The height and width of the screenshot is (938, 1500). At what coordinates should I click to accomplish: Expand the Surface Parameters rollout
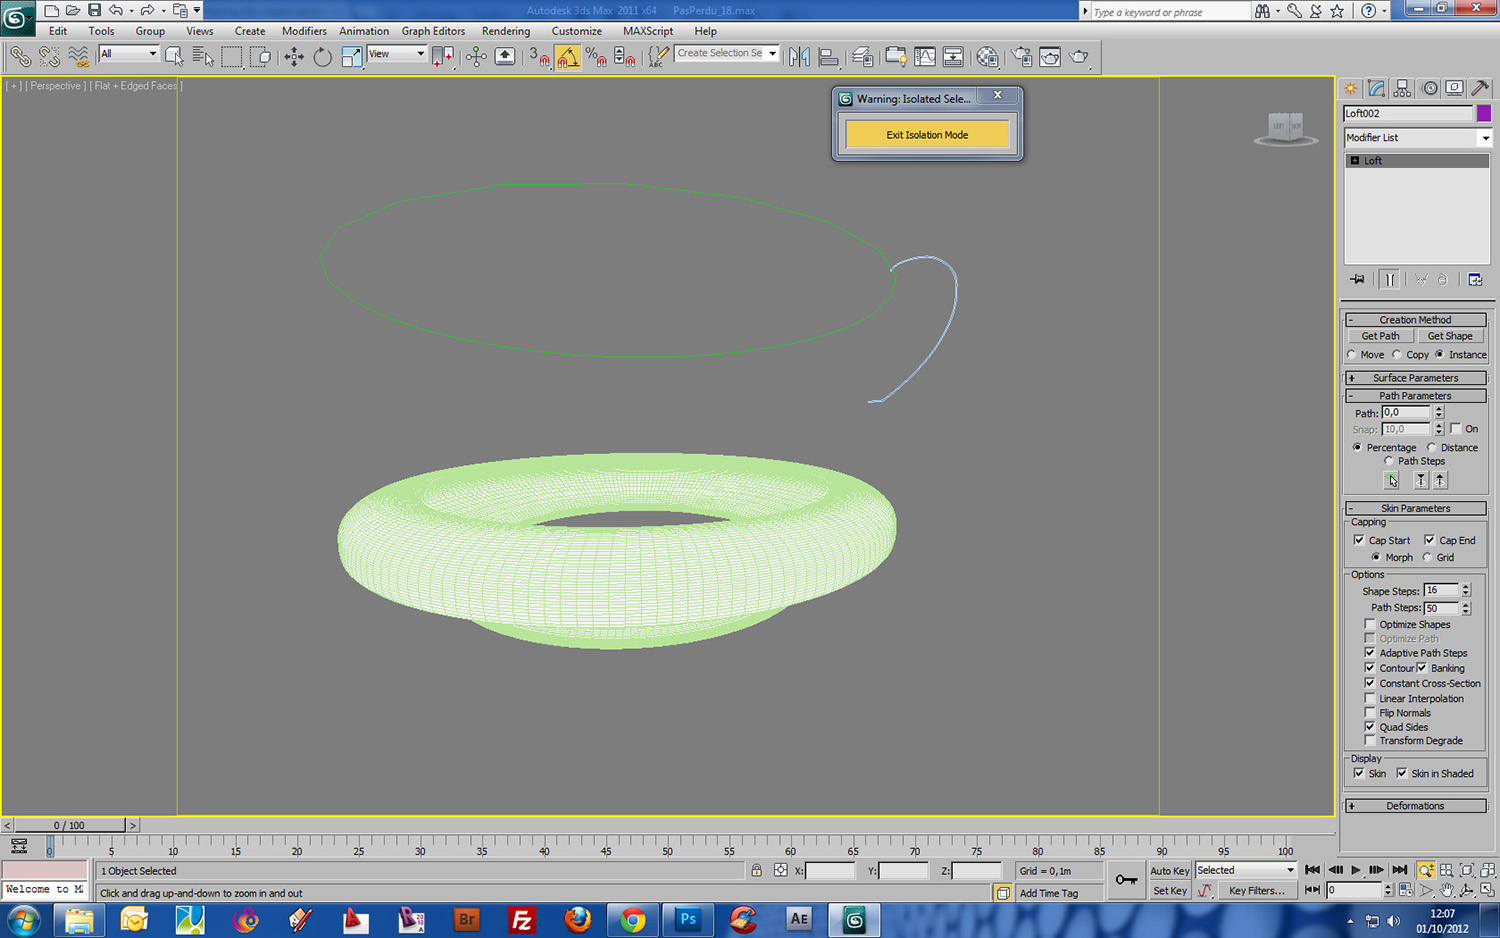(x=1415, y=378)
